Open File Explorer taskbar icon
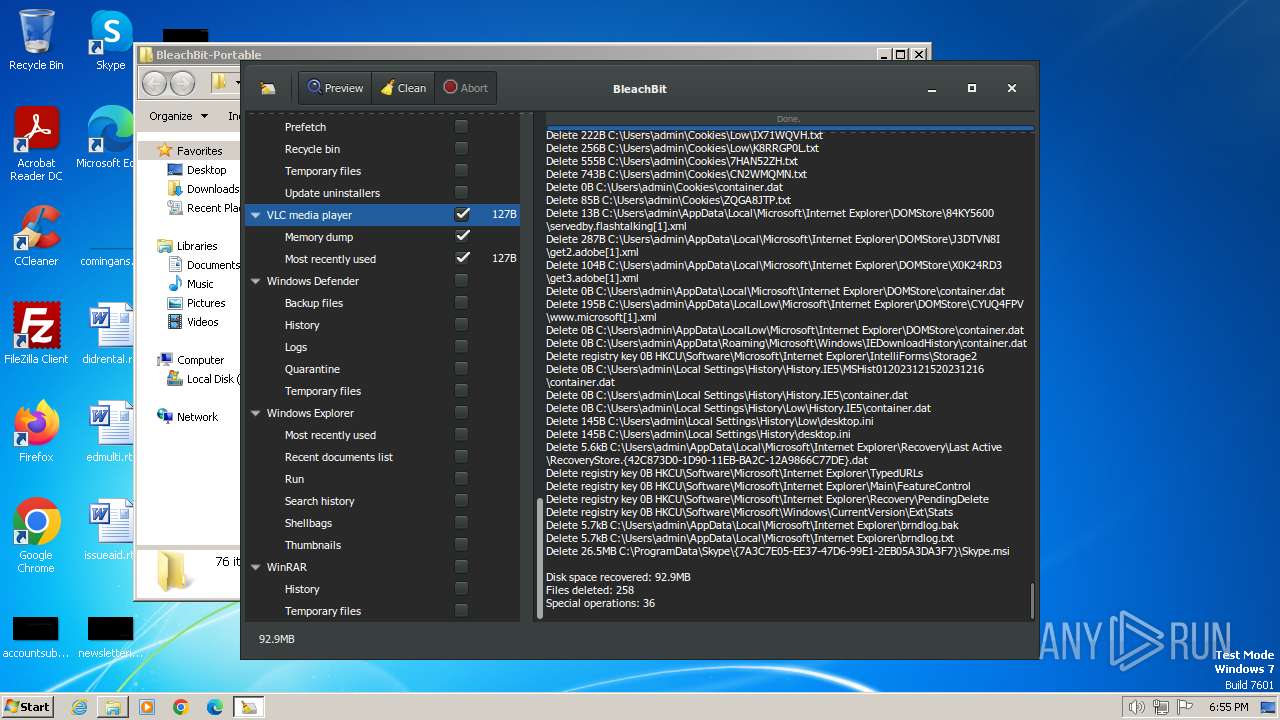1280x720 pixels. pyautogui.click(x=113, y=707)
